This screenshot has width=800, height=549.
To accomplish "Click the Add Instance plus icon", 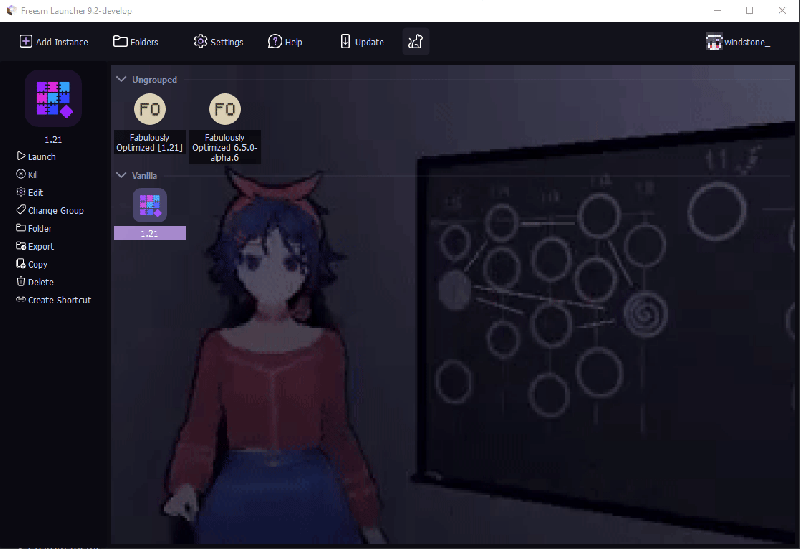I will click(26, 41).
